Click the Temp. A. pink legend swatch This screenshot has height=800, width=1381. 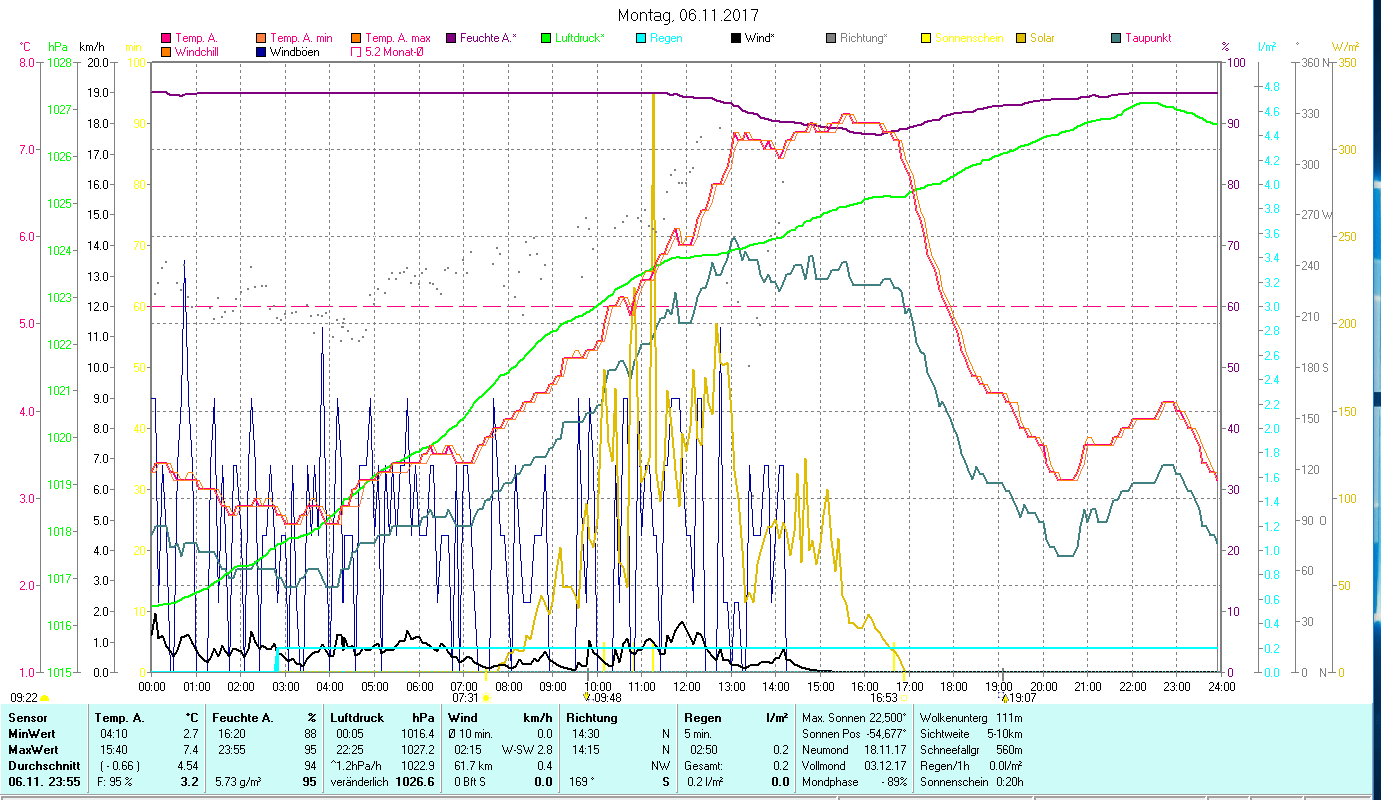click(166, 38)
